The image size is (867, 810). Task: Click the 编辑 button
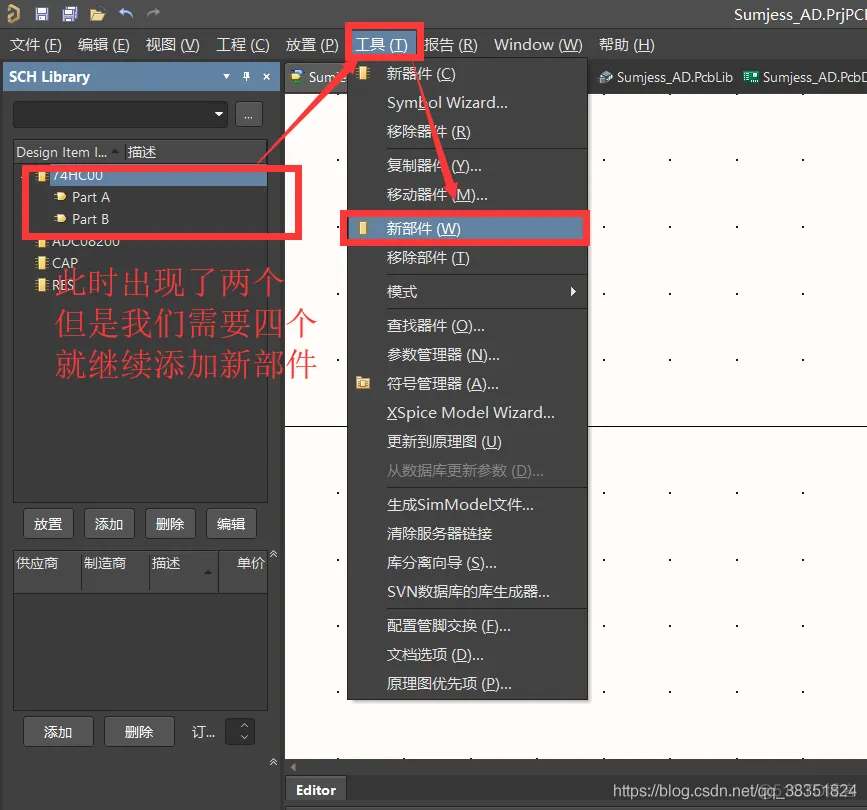point(231,524)
